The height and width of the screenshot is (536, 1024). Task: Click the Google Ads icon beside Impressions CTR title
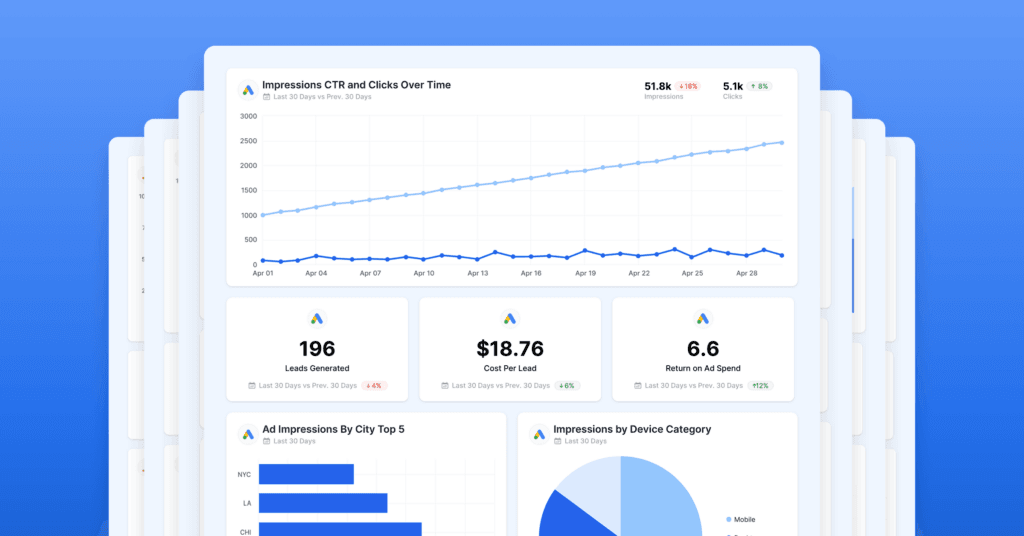[x=248, y=90]
